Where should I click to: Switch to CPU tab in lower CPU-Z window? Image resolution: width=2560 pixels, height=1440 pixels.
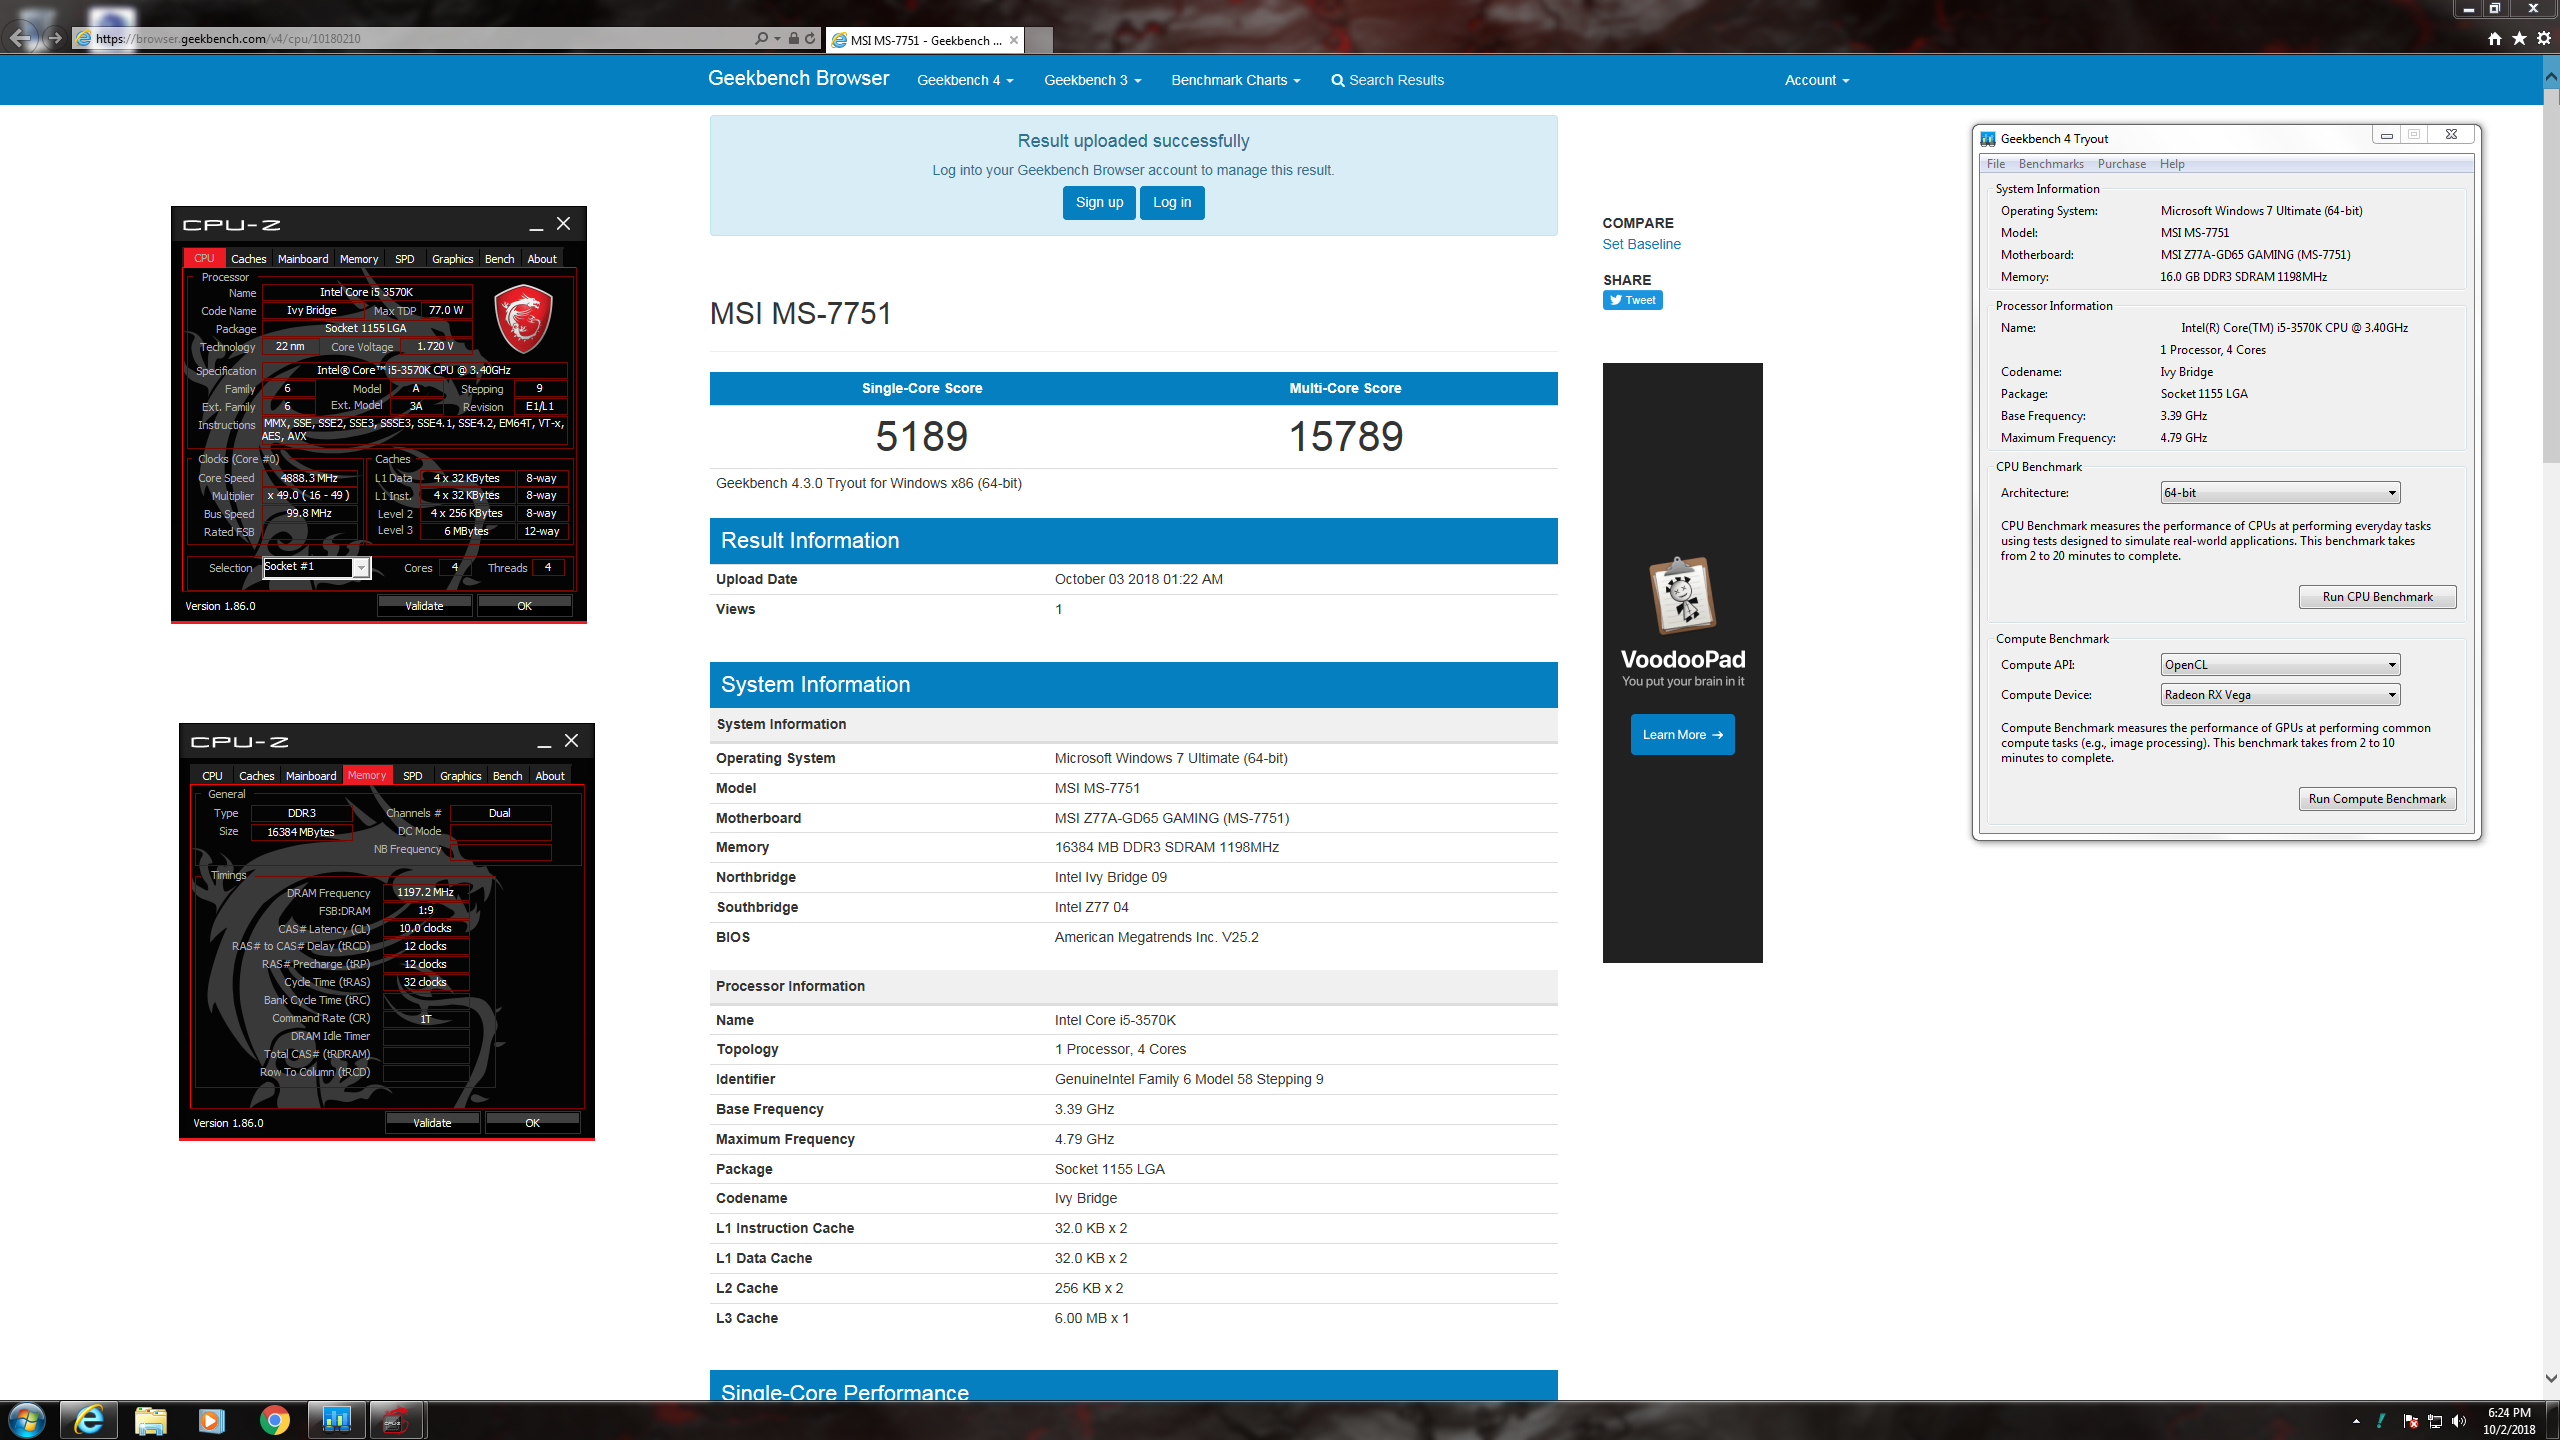pos(212,776)
